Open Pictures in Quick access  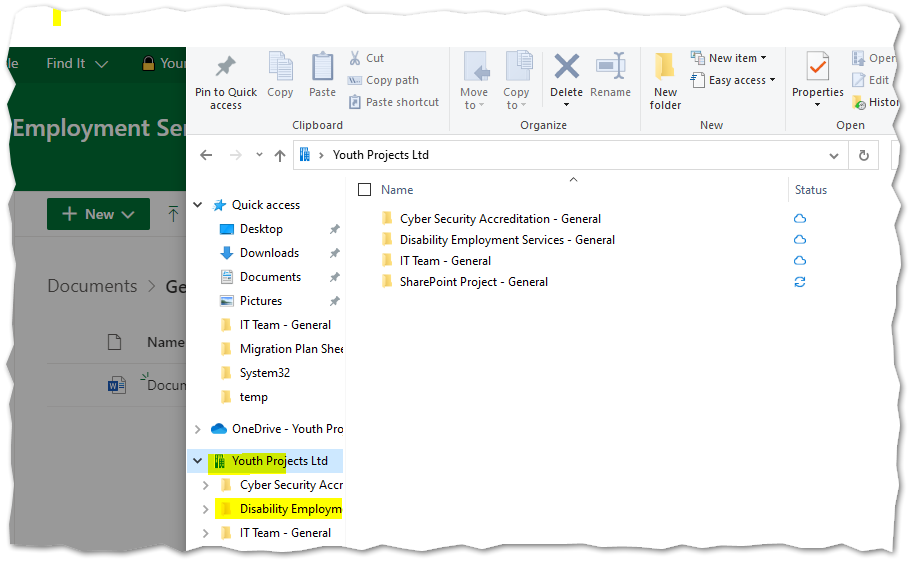[x=261, y=300]
